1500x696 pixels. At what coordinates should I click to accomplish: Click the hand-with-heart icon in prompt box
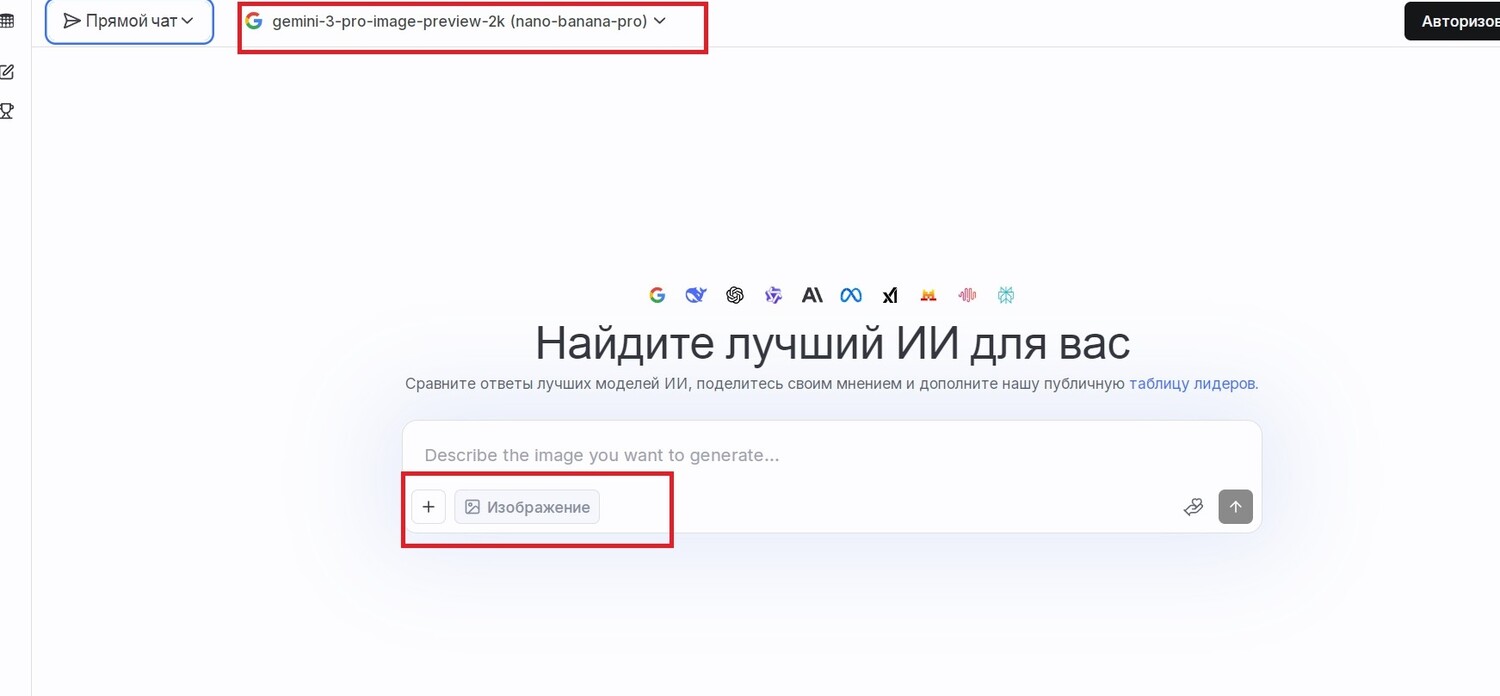tap(1192, 507)
